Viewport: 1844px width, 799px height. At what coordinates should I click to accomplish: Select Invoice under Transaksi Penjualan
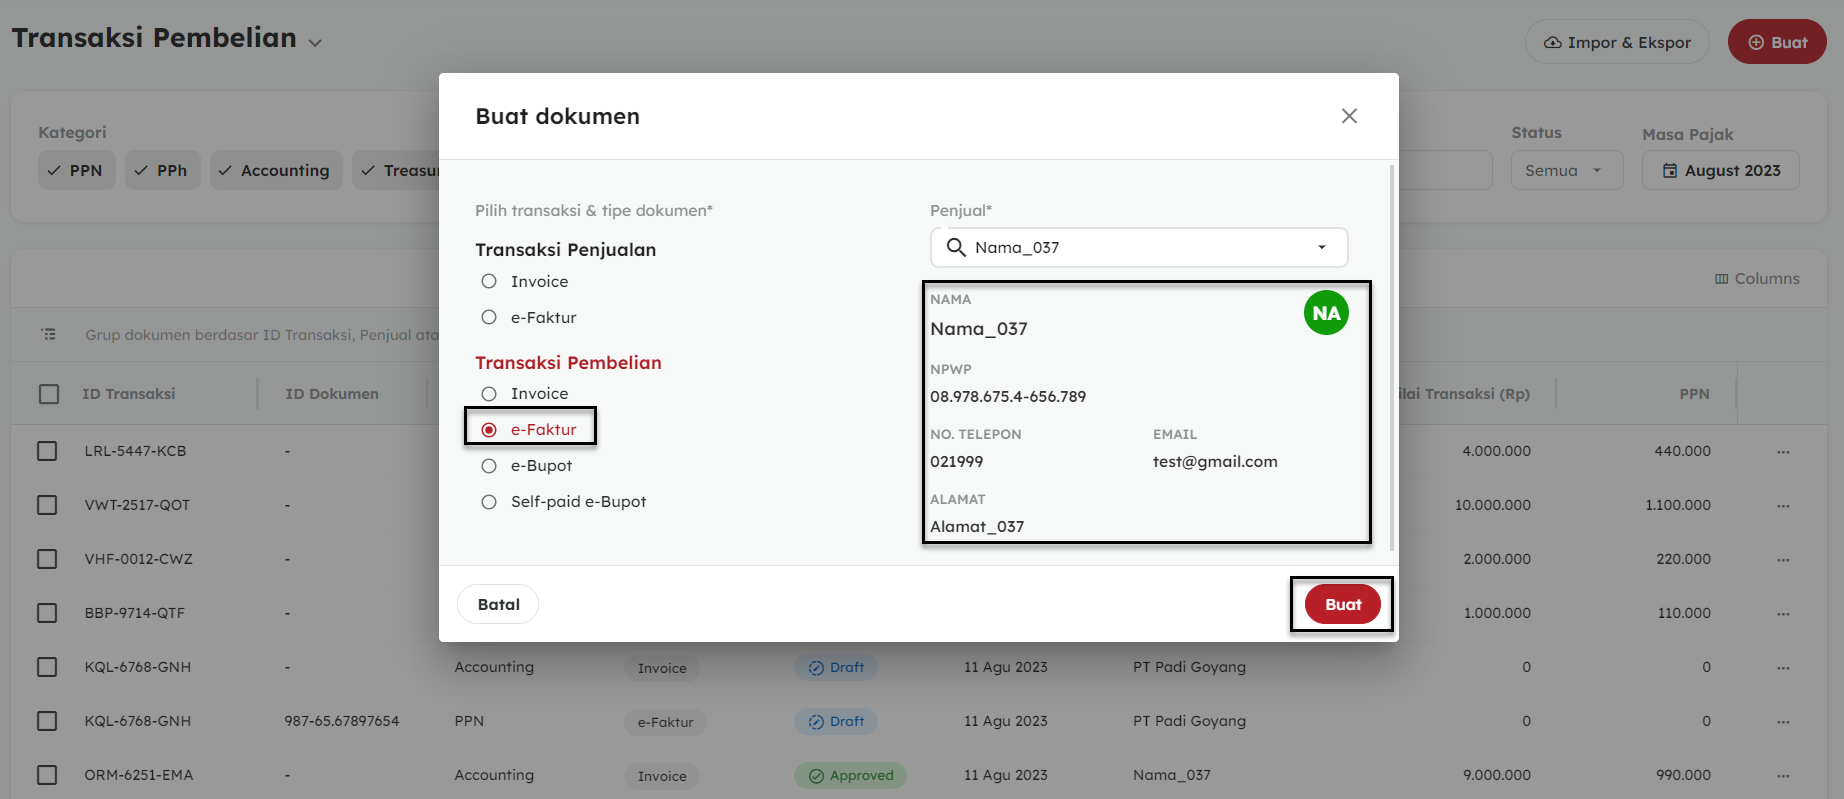click(489, 282)
